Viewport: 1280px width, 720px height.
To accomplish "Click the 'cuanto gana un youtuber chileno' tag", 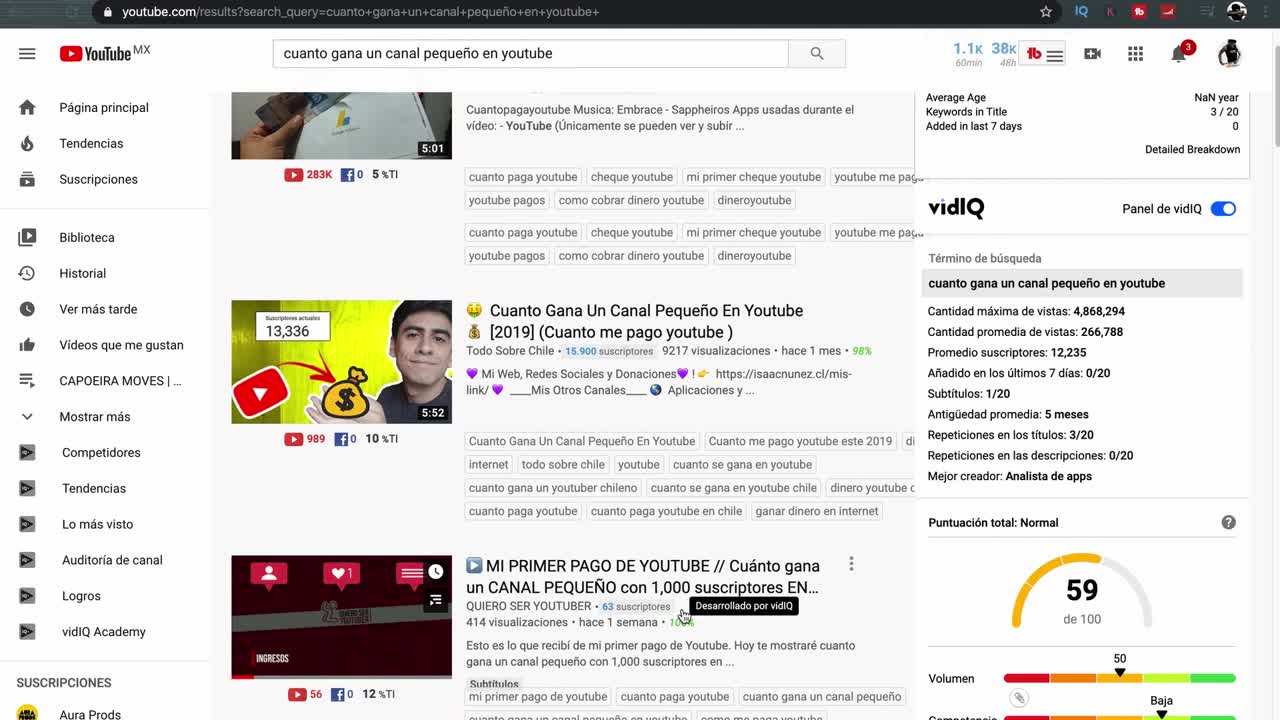I will coord(553,488).
